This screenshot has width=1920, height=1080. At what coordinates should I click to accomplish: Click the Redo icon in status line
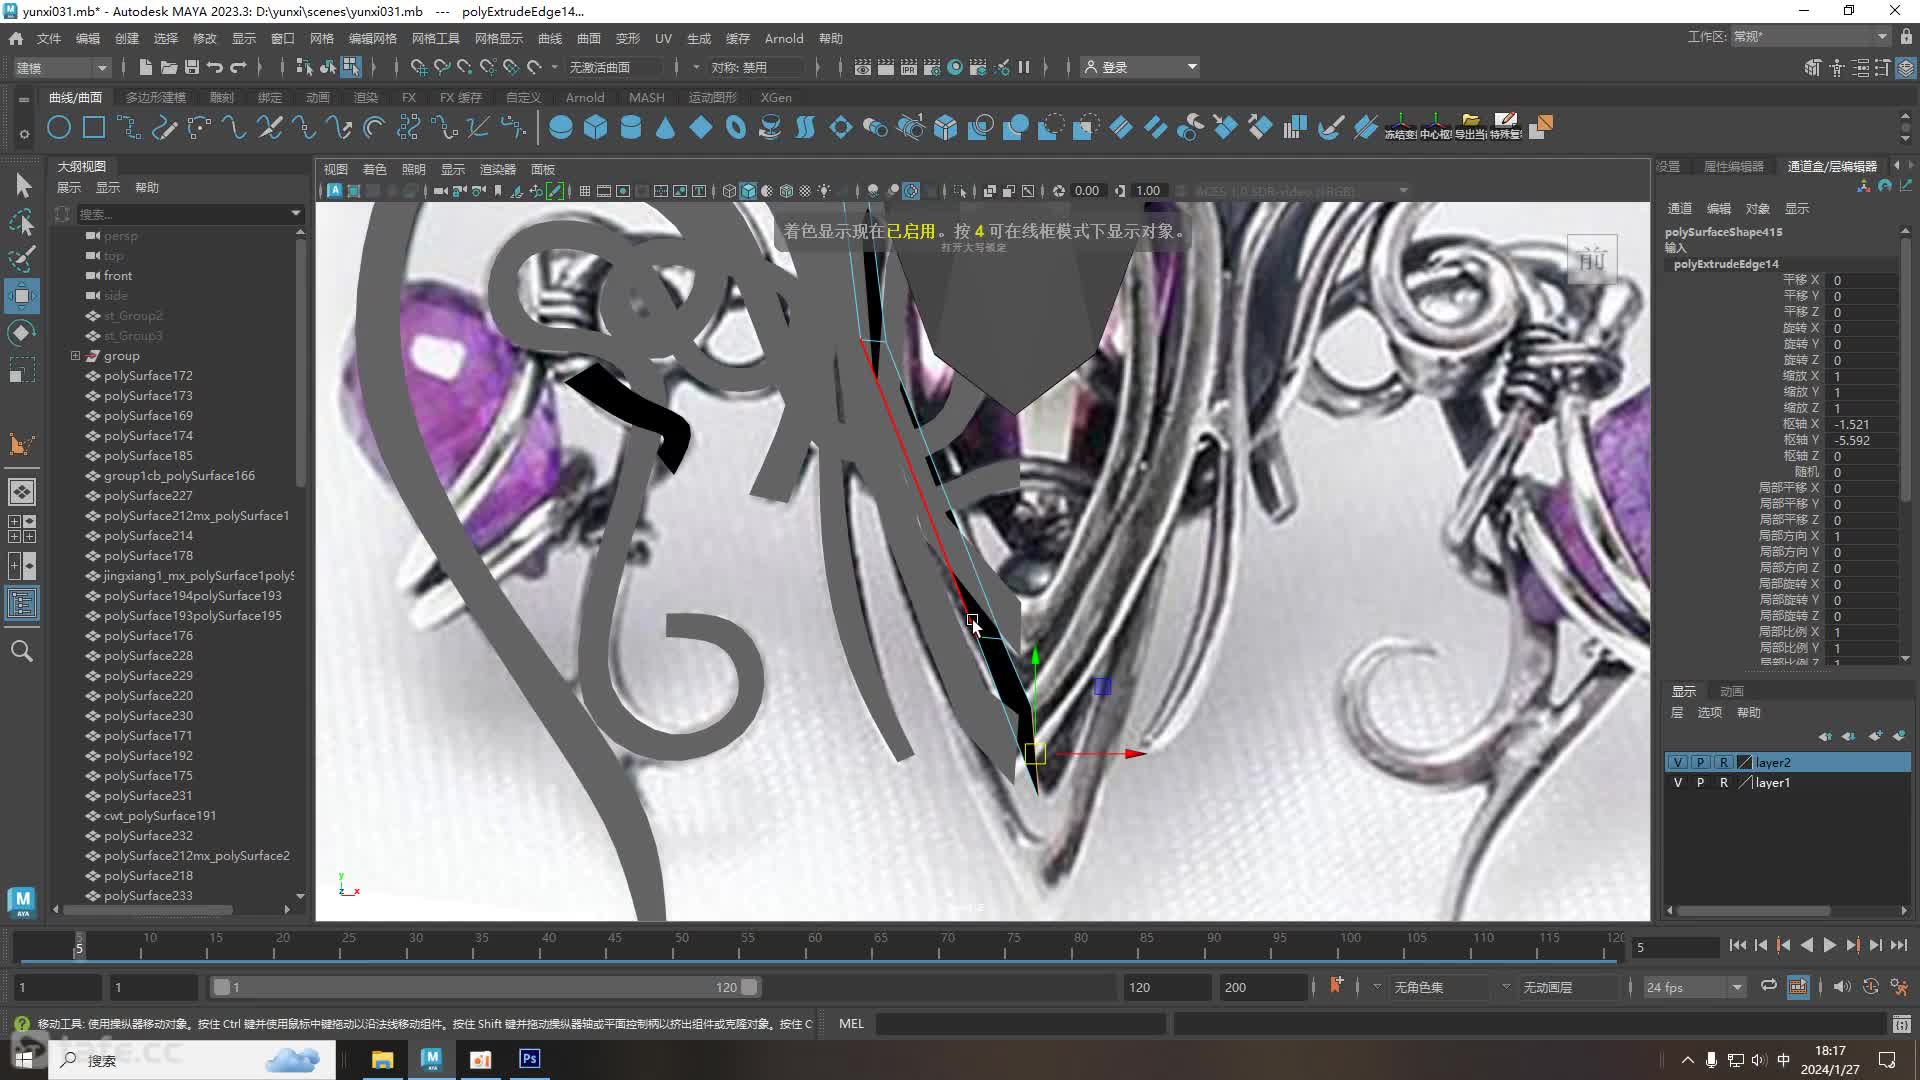(x=238, y=67)
